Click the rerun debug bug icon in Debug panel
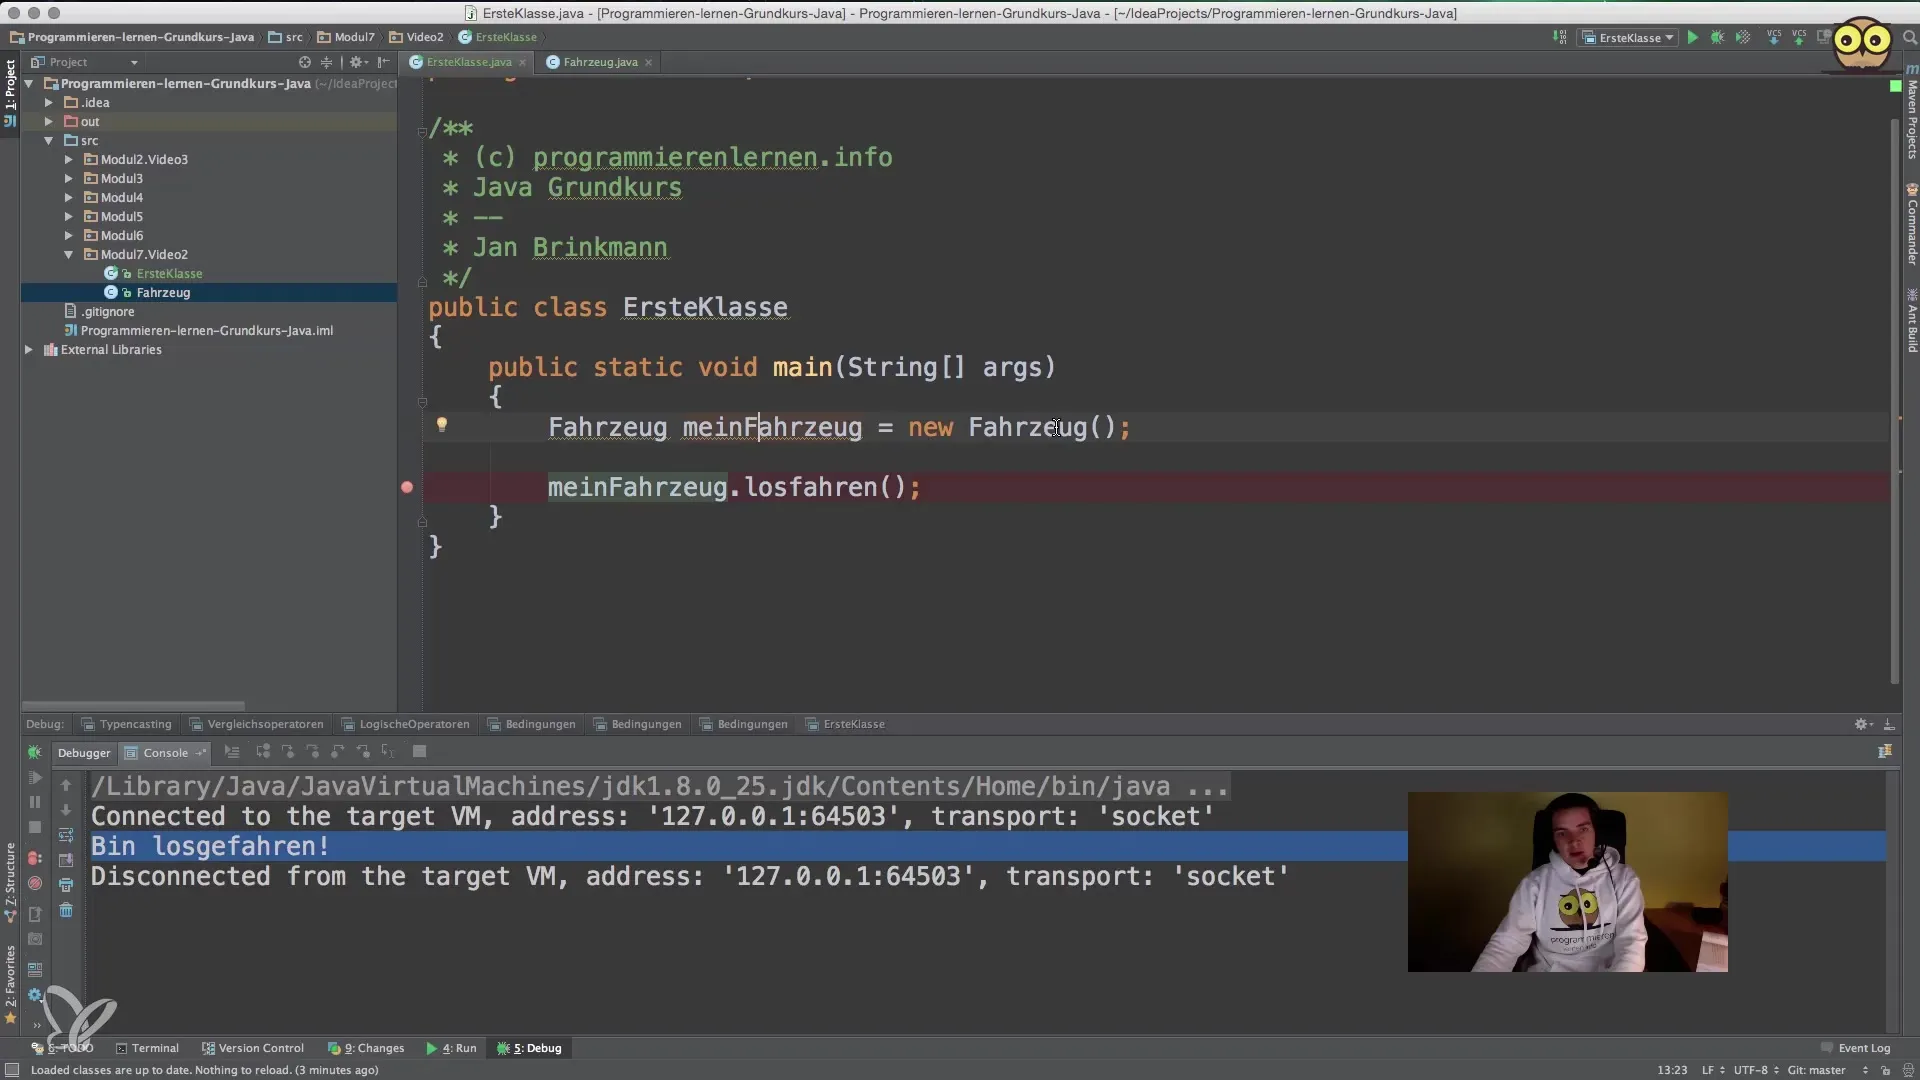 tap(35, 752)
